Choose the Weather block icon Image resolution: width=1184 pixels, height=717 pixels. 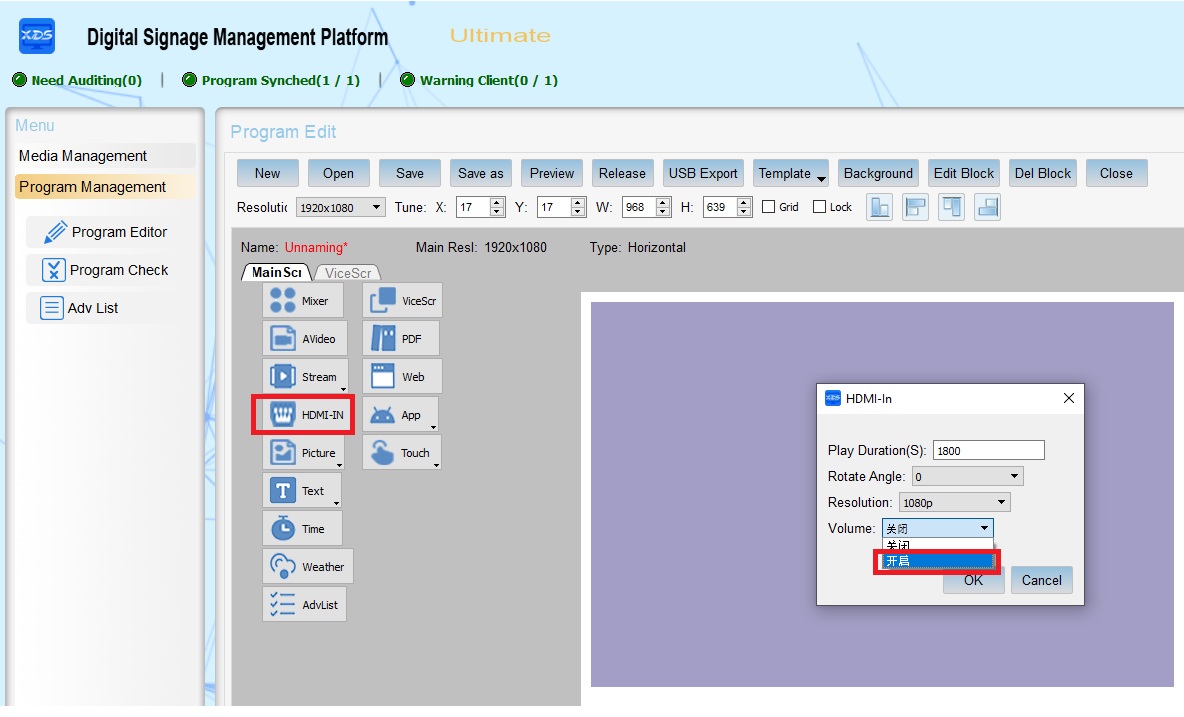307,567
